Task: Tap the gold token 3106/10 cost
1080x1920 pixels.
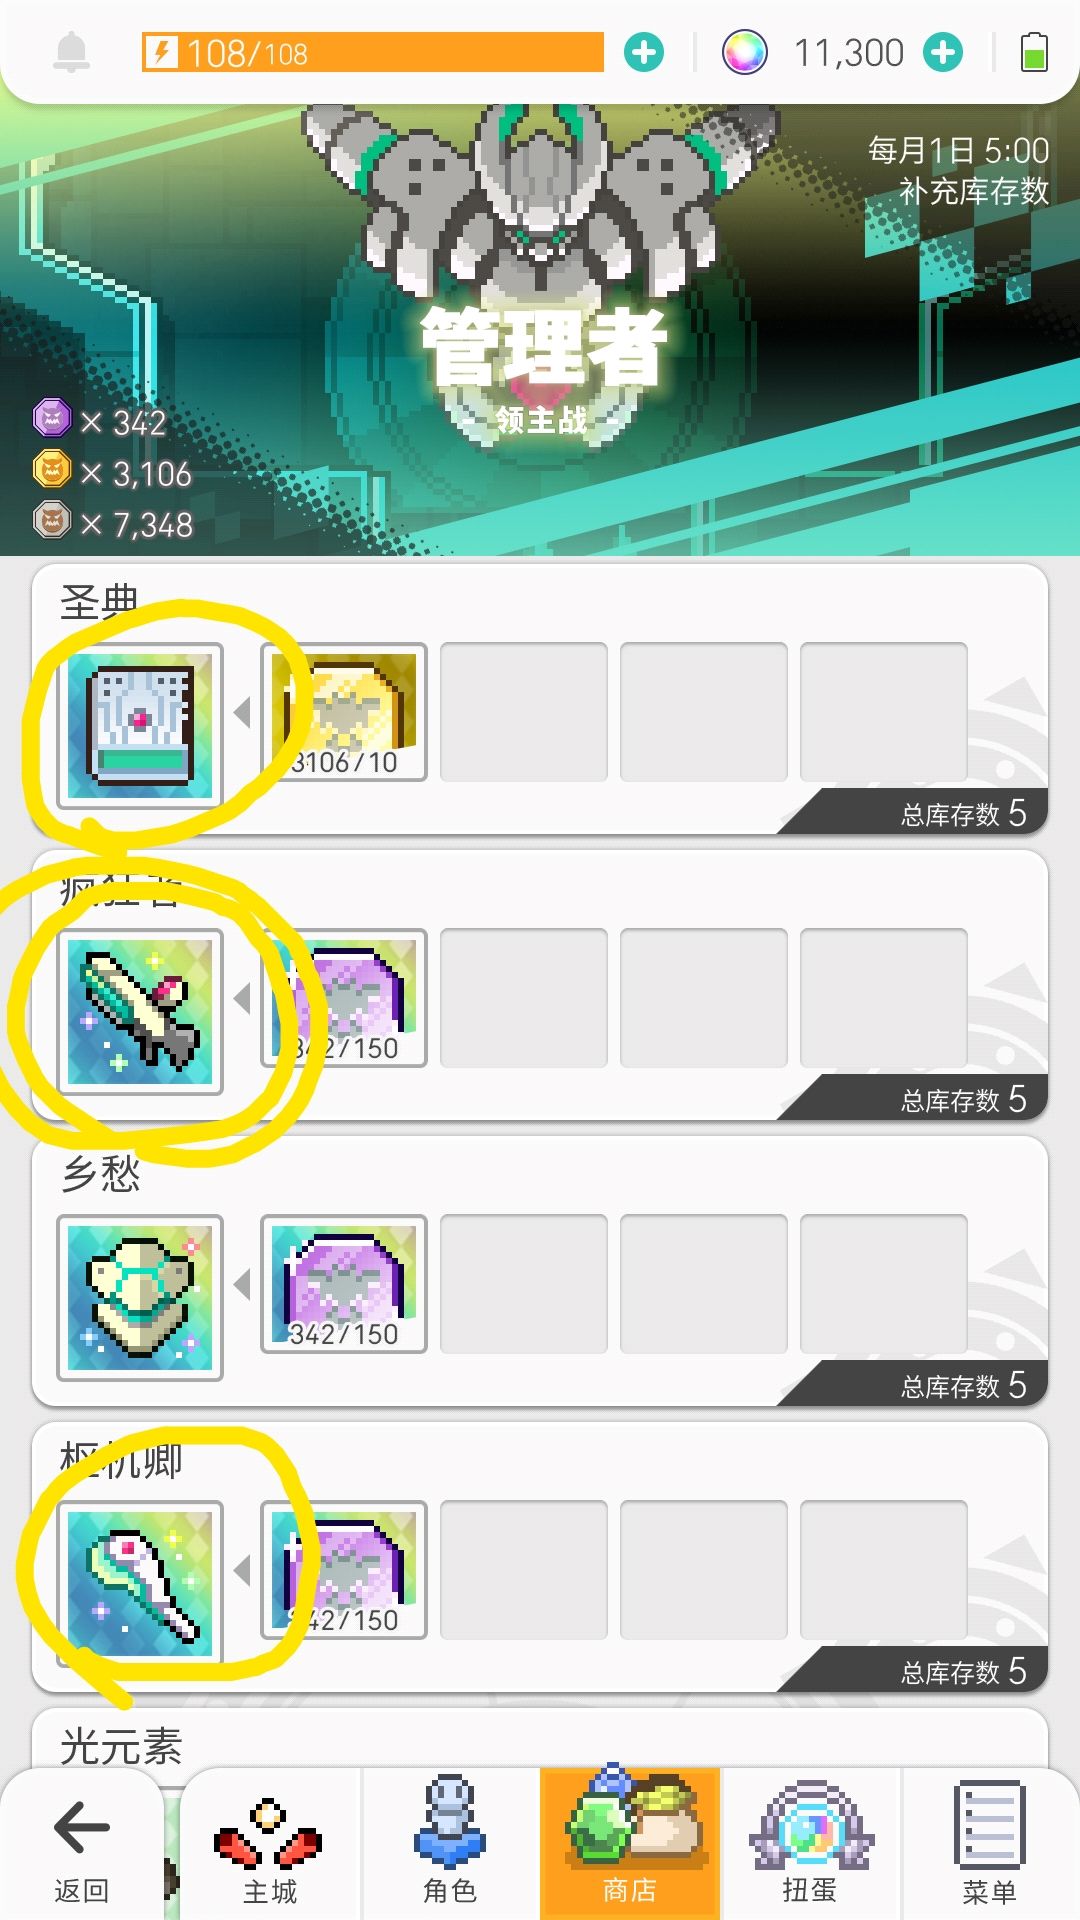Action: coord(344,712)
